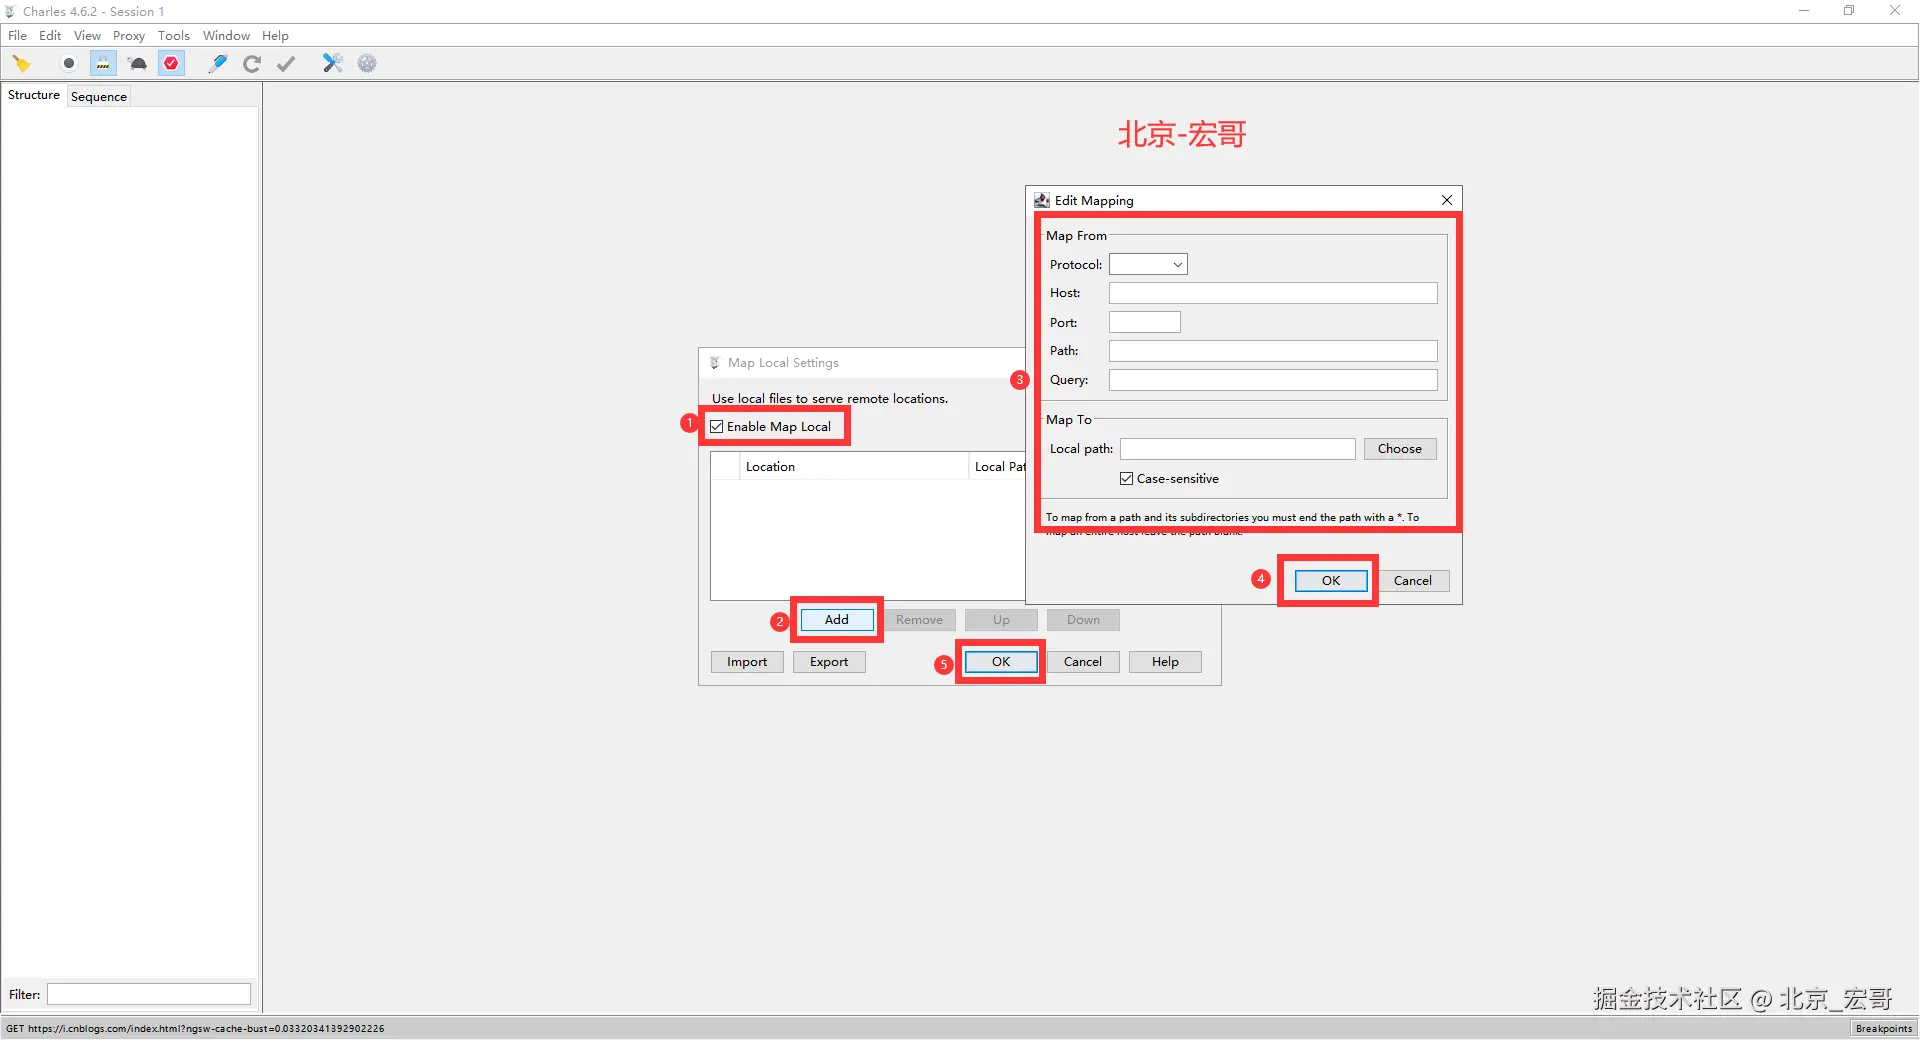
Task: Toggle SSL proxying in the toolbar
Action: [x=103, y=64]
